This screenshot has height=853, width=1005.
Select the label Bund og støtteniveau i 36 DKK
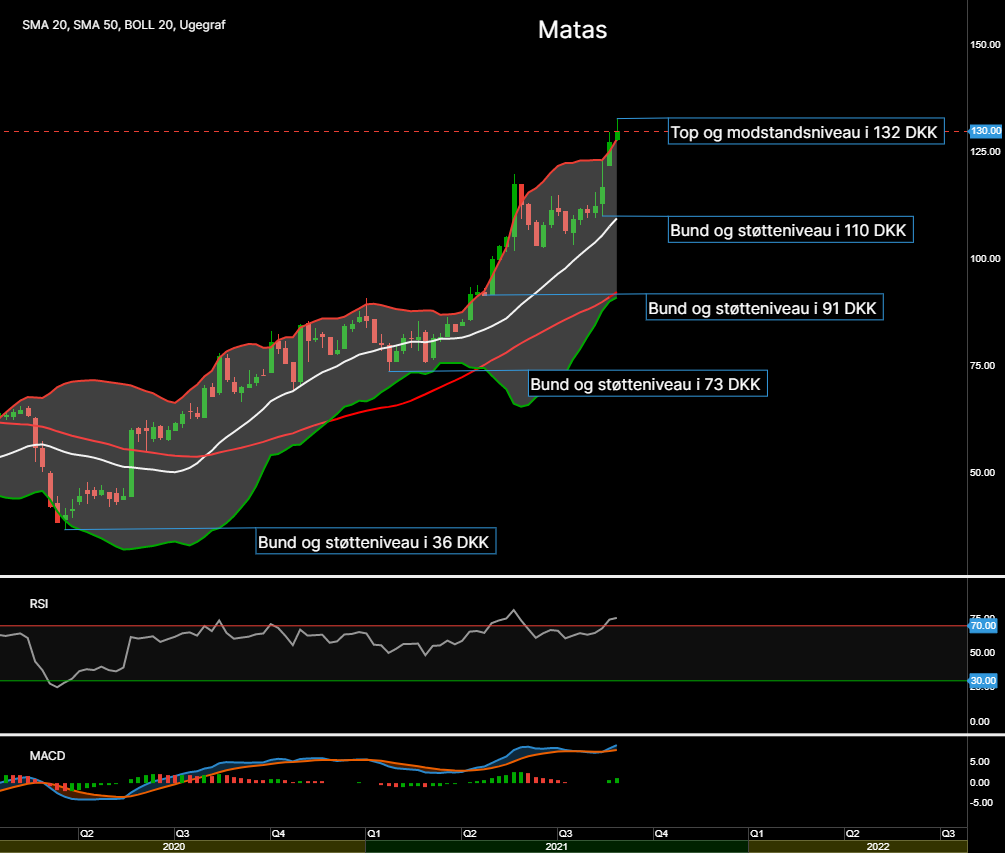click(375, 542)
